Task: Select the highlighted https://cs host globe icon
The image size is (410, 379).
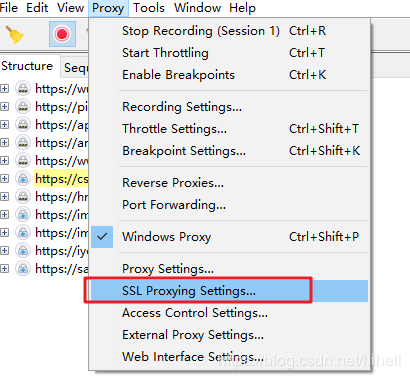Action: click(x=23, y=179)
